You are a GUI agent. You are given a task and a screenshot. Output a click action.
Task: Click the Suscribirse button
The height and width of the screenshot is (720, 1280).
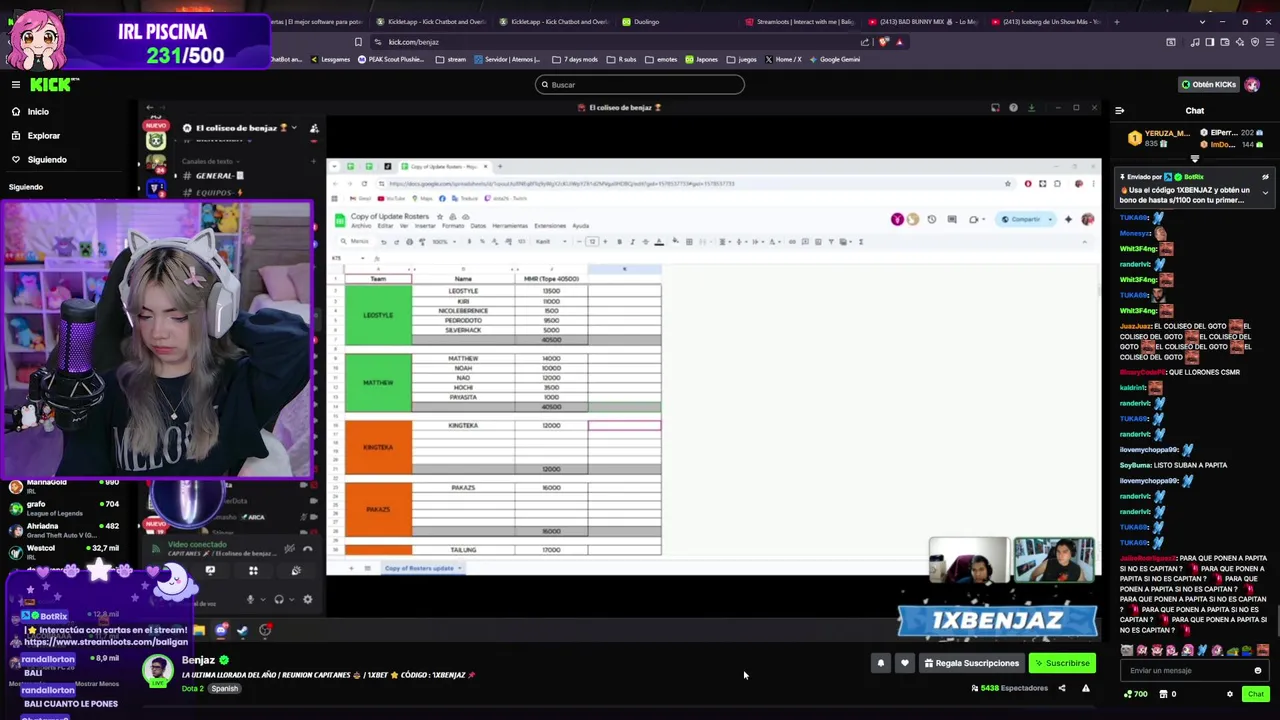click(x=1062, y=663)
